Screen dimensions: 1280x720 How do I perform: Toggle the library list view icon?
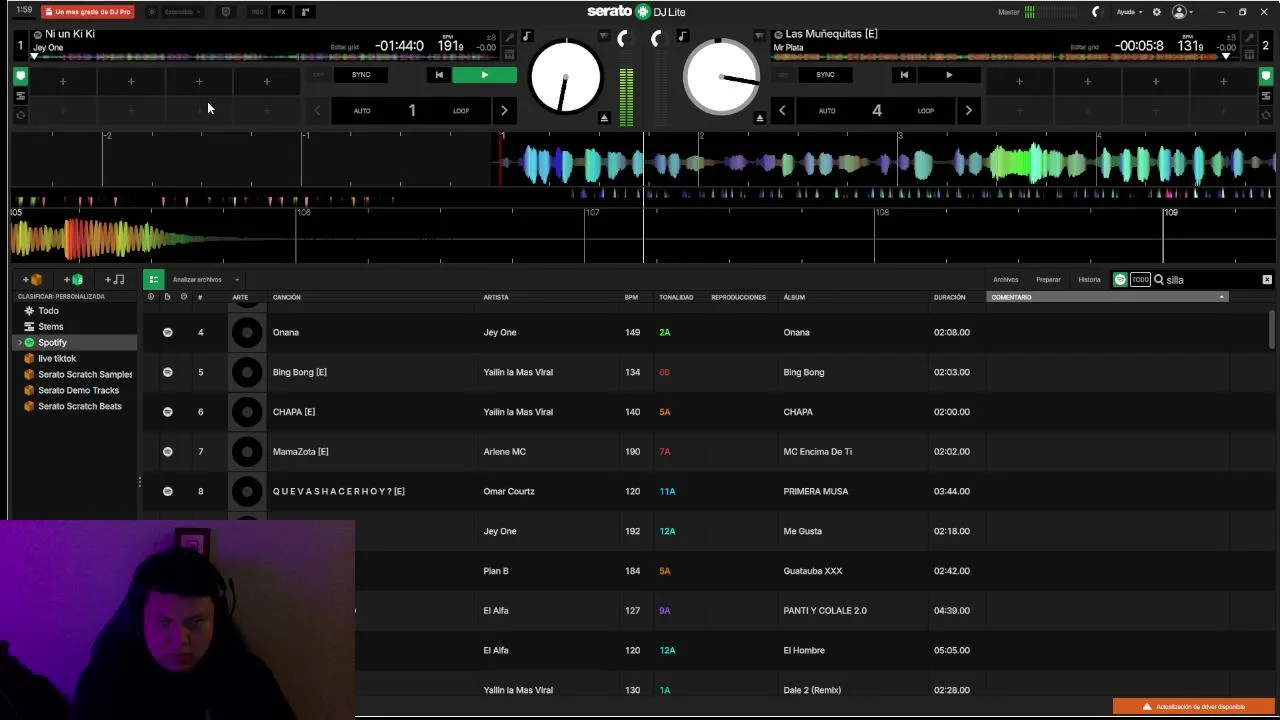tap(153, 280)
